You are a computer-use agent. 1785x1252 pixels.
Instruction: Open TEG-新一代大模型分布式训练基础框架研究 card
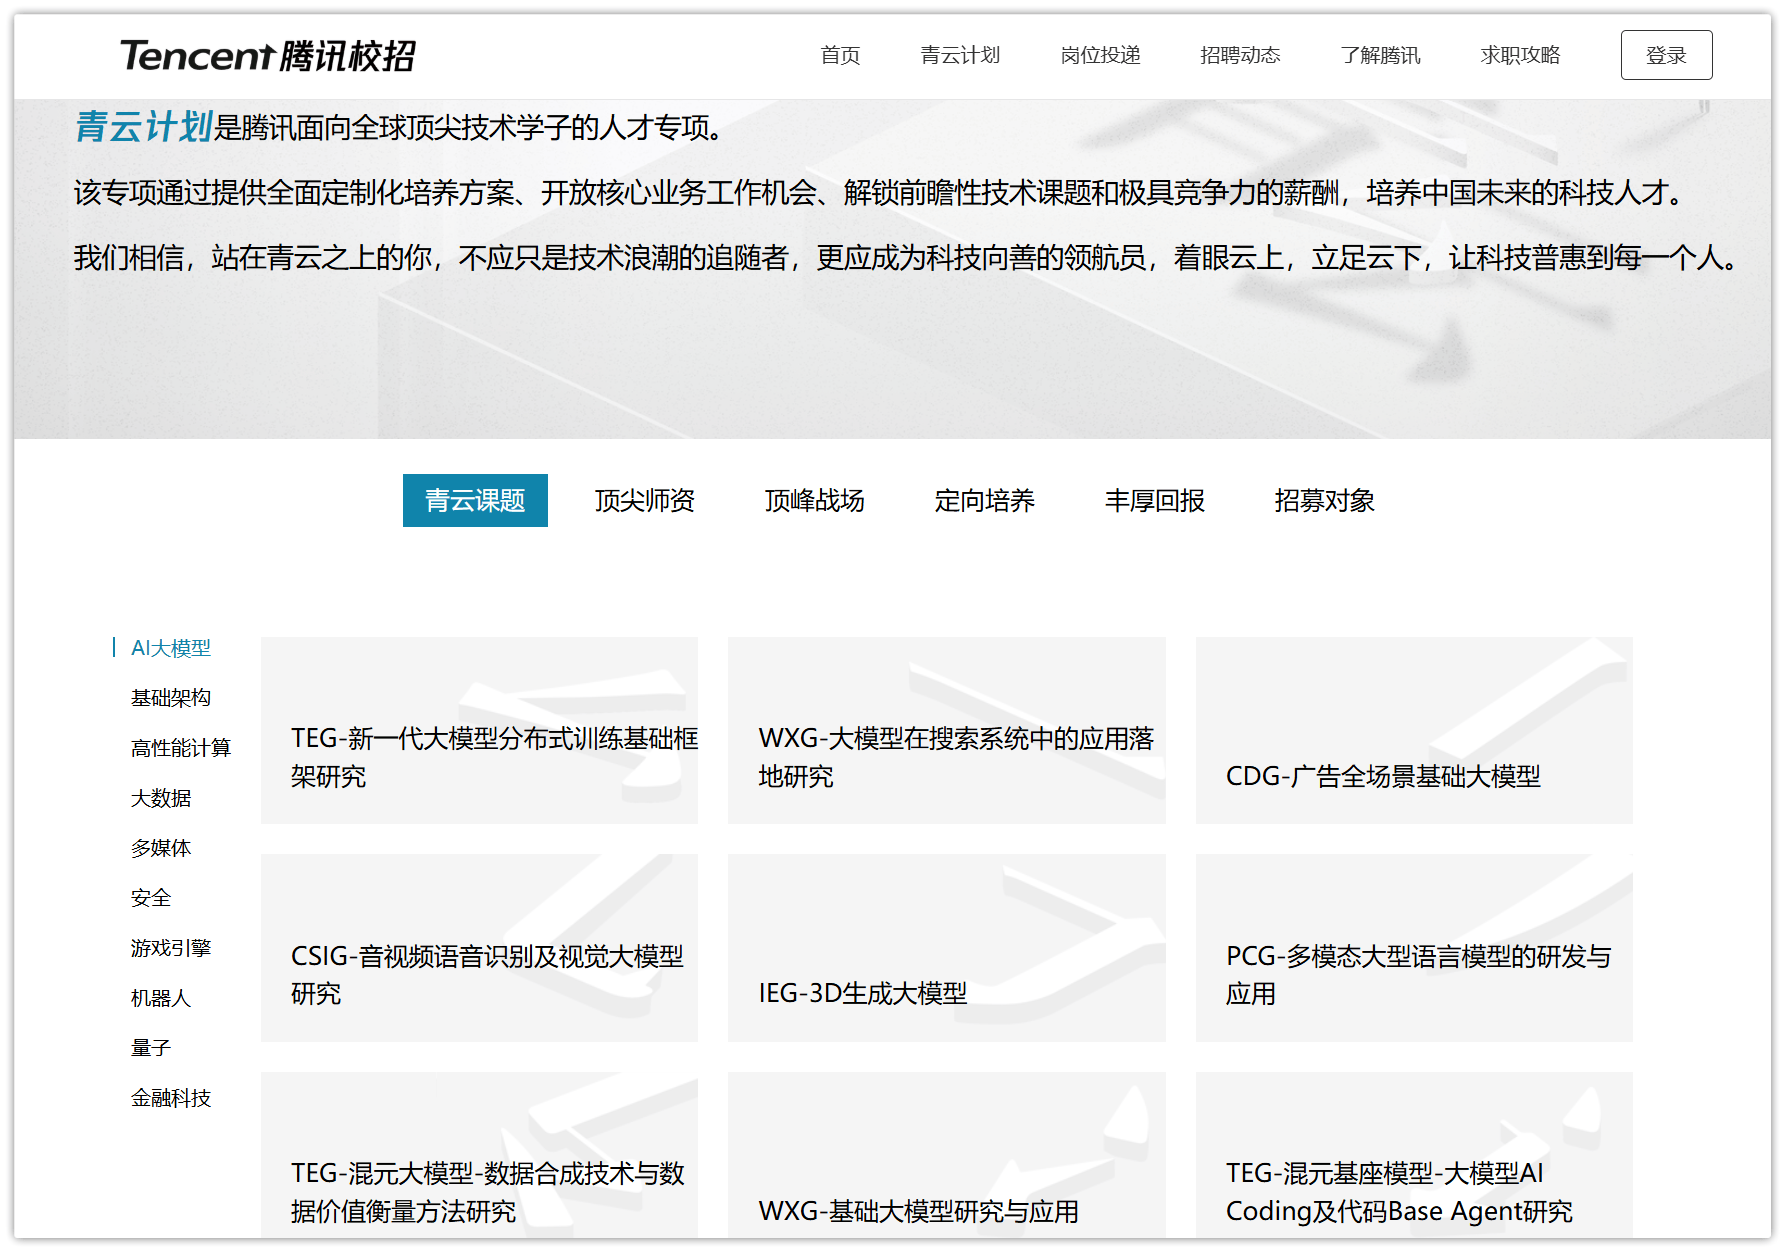coord(479,730)
